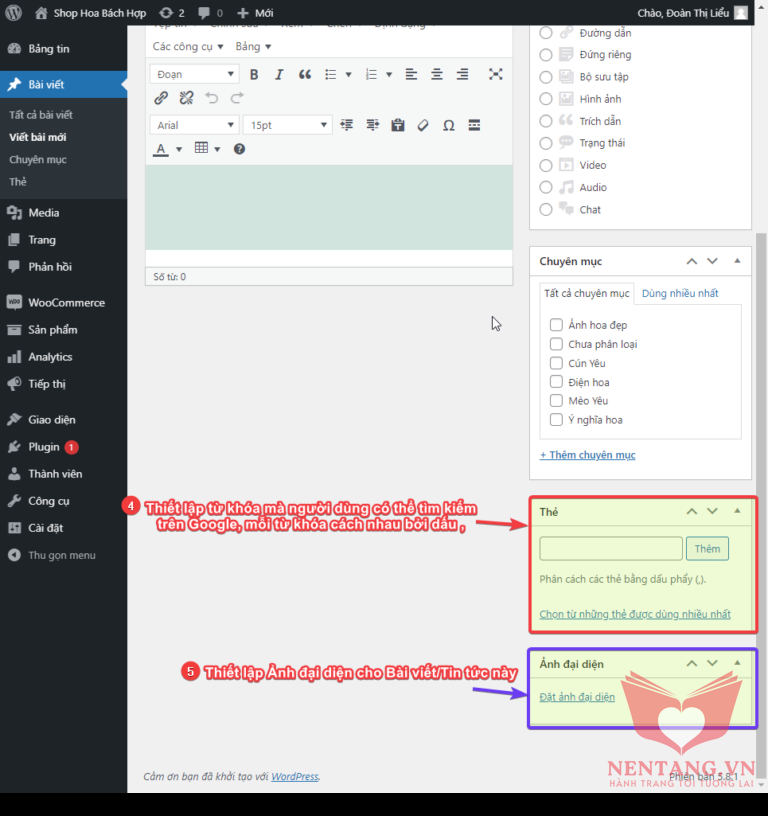Screen dimensions: 768x816
Task: Open the special character Omega icon
Action: tap(448, 125)
